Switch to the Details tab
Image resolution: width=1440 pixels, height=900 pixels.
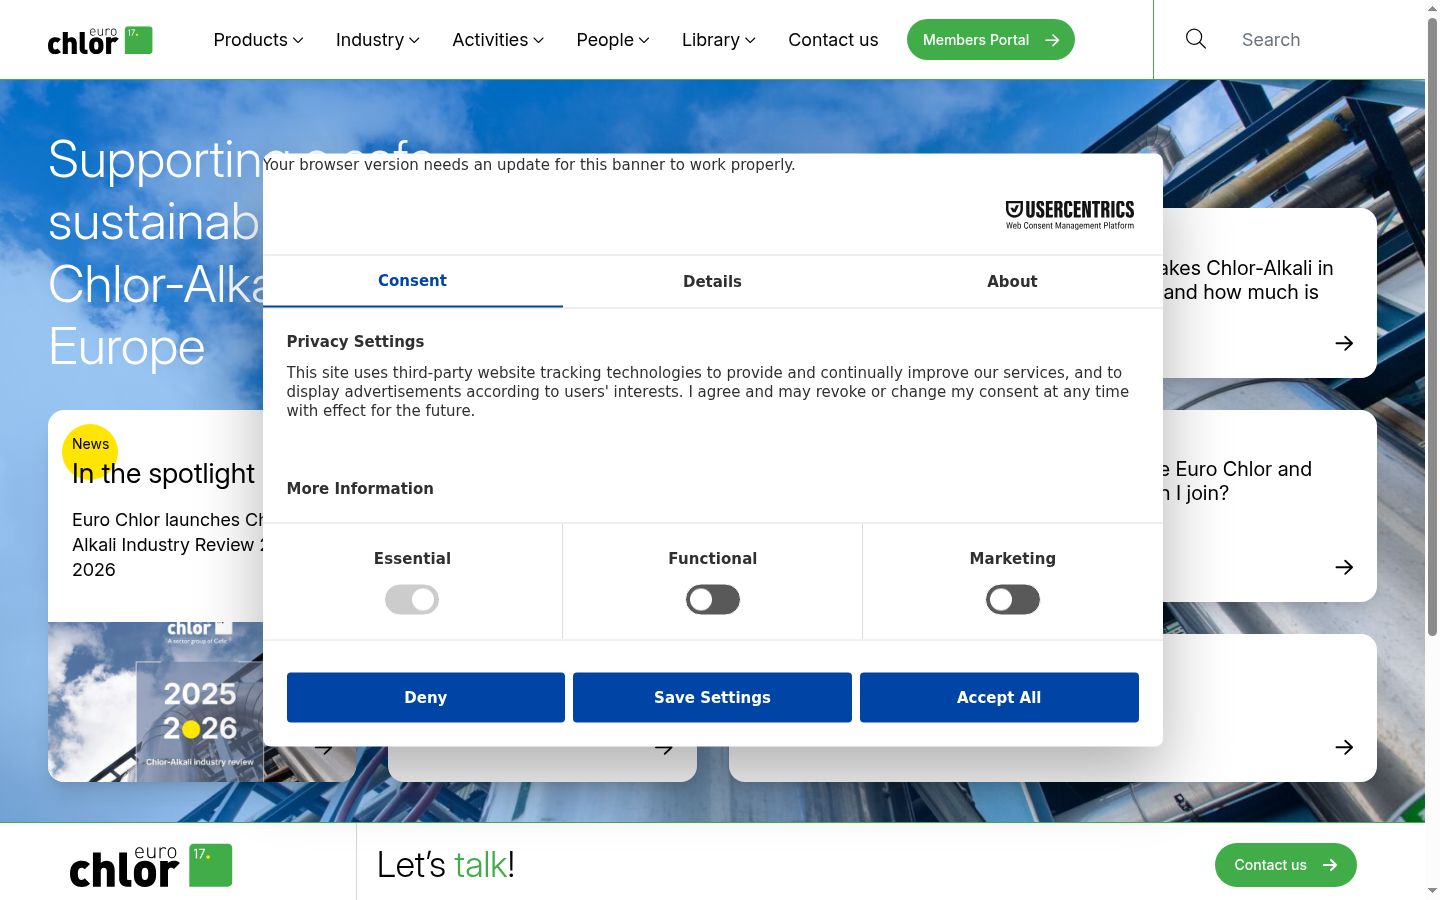coord(712,281)
